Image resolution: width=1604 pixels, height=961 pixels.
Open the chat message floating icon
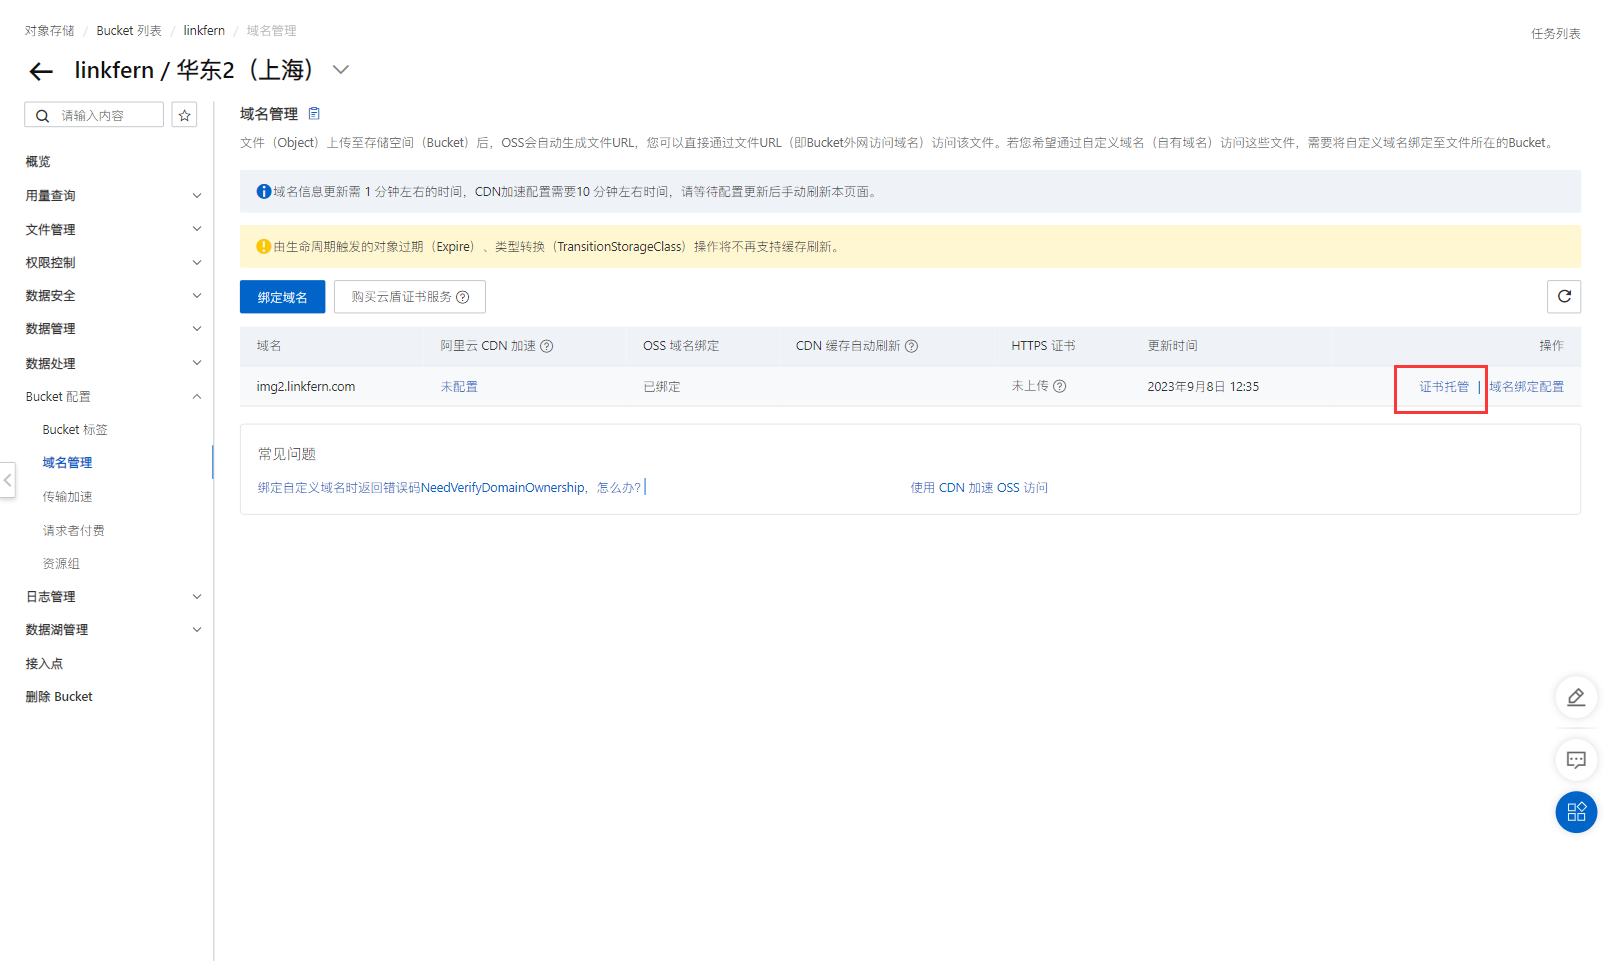[1576, 760]
